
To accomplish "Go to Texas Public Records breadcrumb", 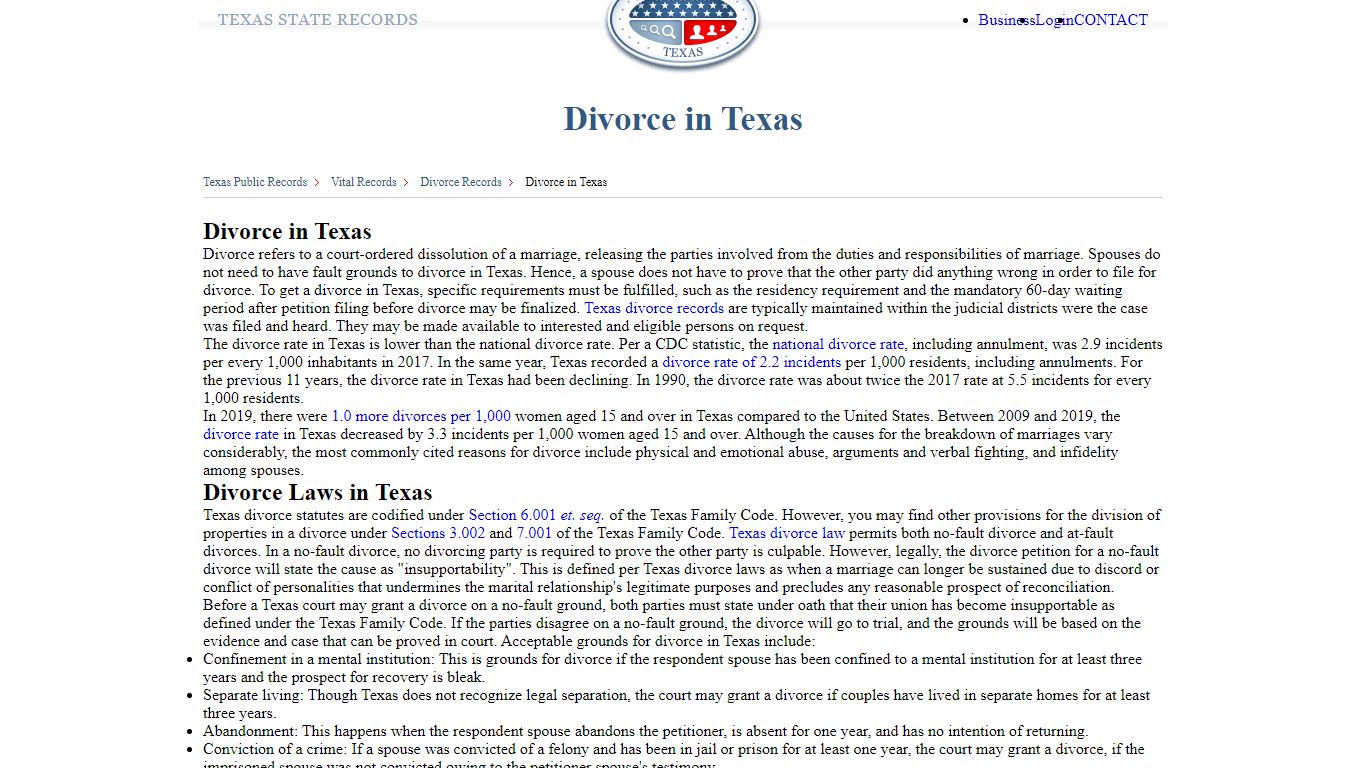I will pyautogui.click(x=255, y=182).
